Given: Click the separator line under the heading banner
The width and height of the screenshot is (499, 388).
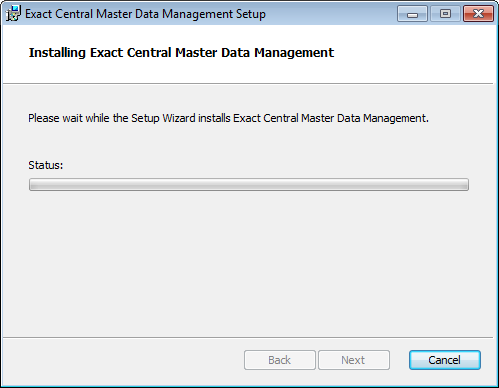Looking at the screenshot, I should click(248, 83).
